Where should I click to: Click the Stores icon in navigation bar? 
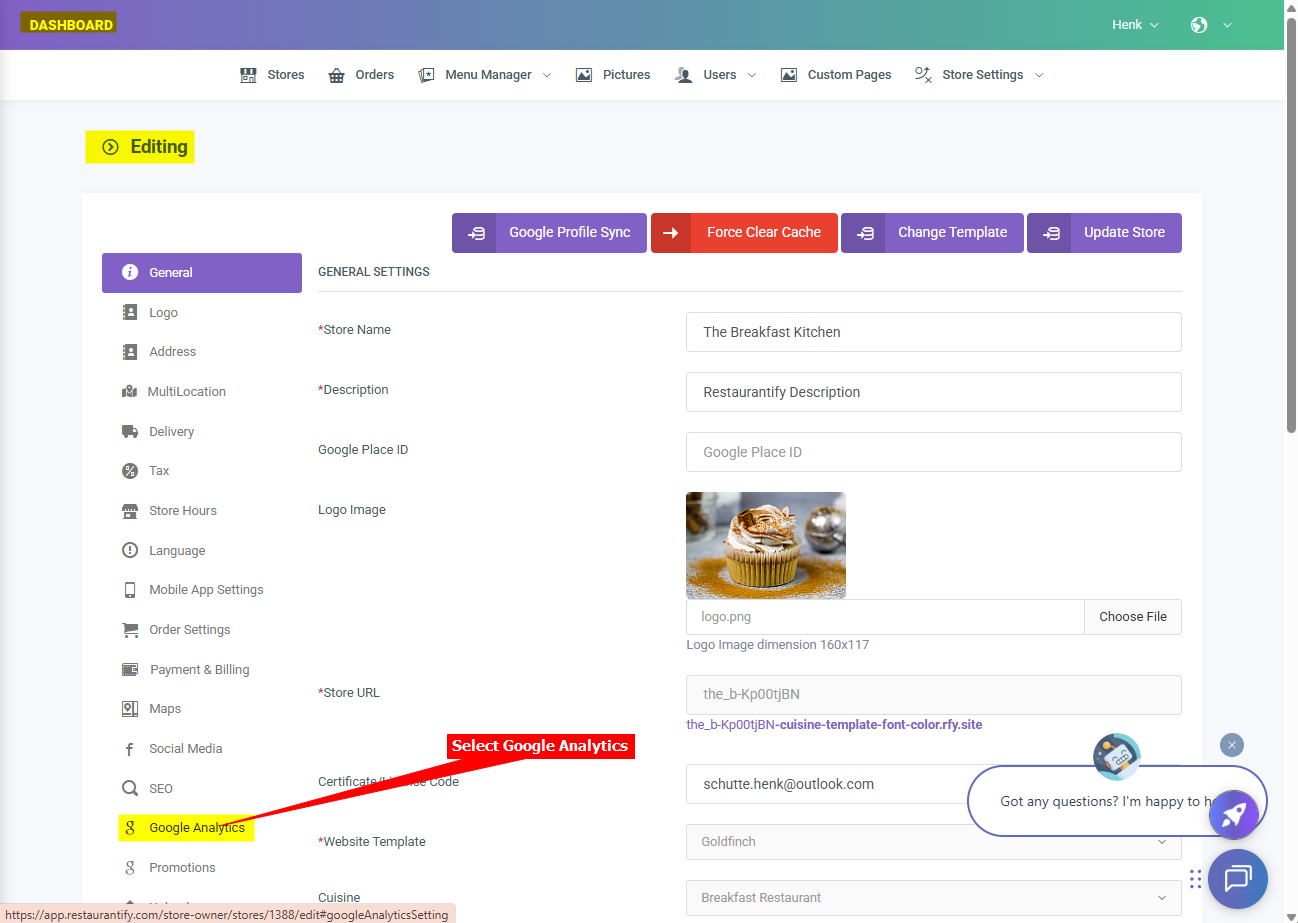(x=248, y=75)
